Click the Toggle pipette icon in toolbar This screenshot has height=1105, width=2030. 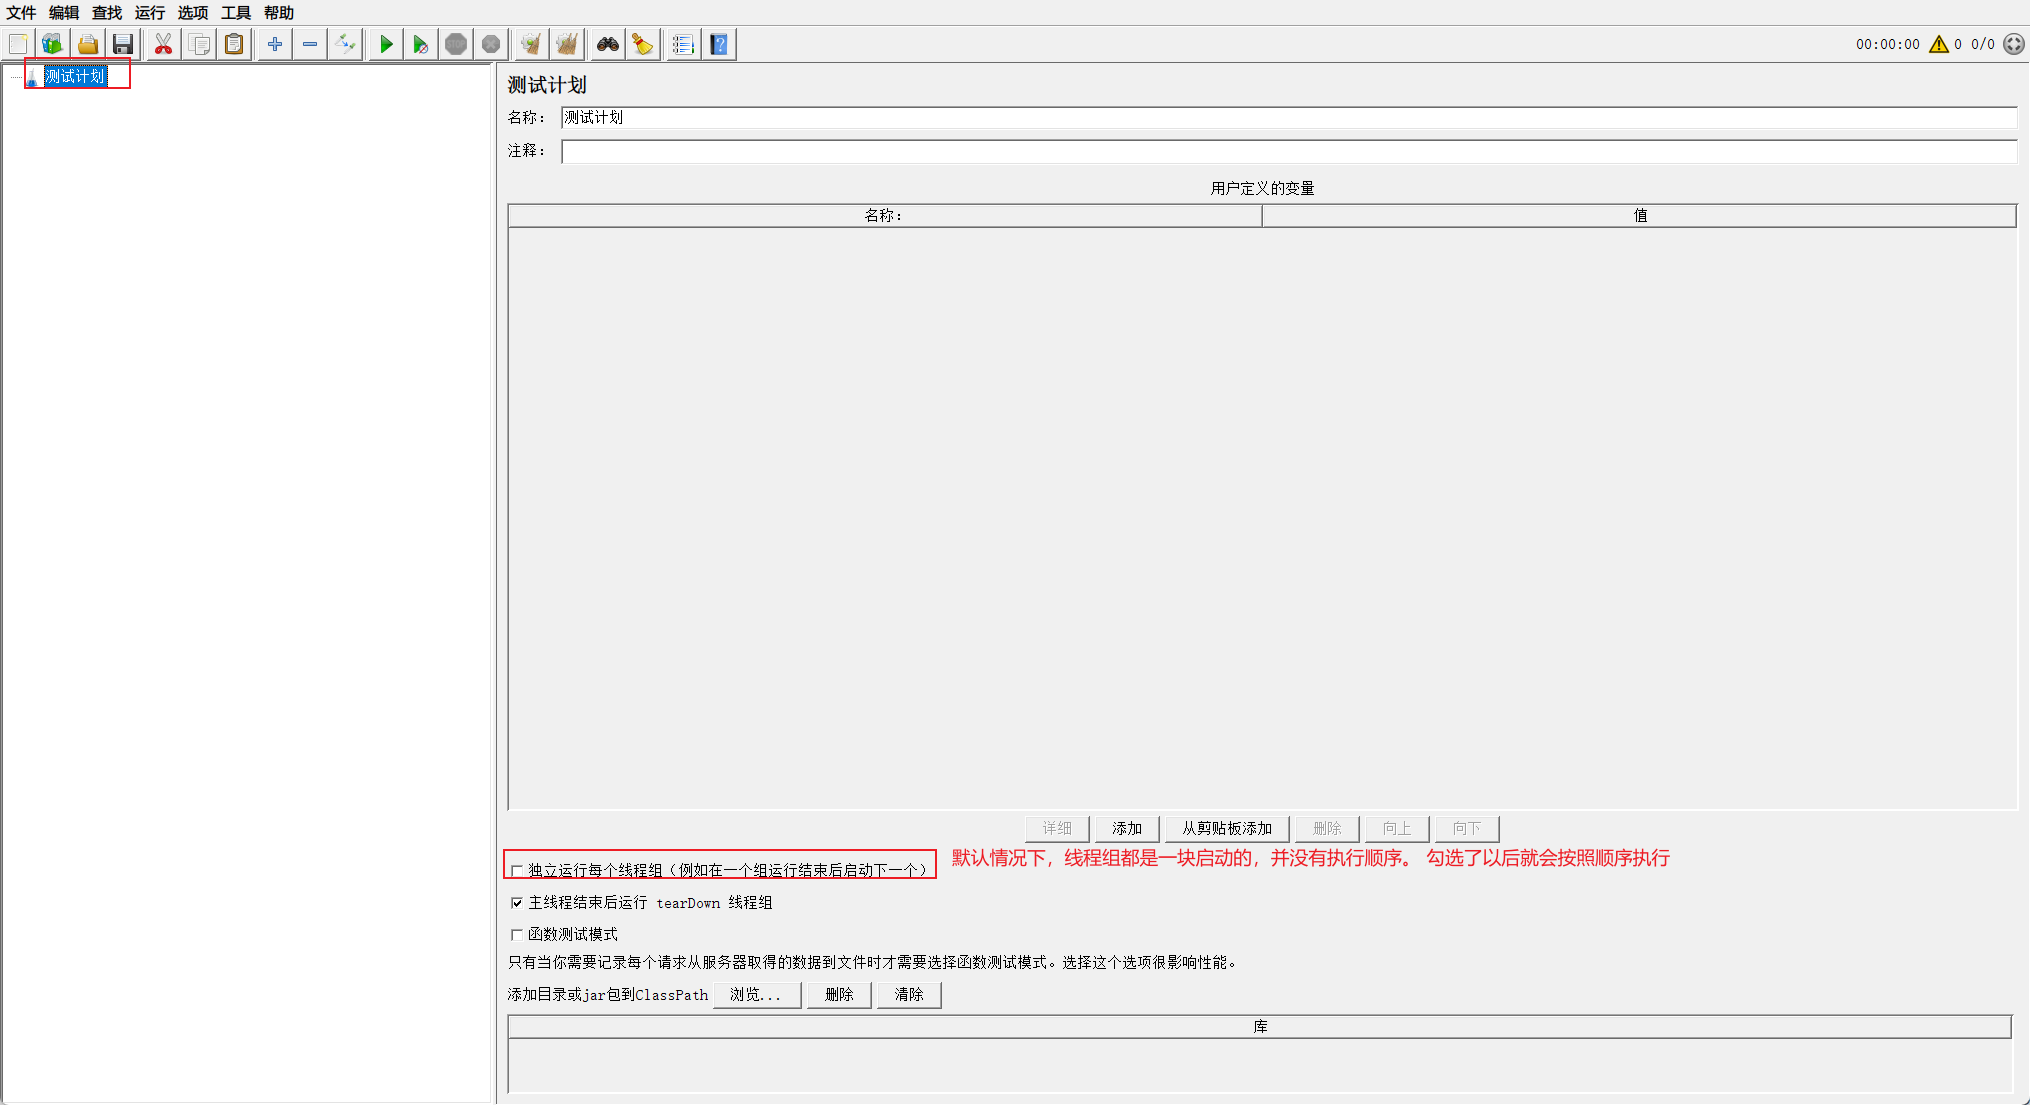[x=345, y=44]
